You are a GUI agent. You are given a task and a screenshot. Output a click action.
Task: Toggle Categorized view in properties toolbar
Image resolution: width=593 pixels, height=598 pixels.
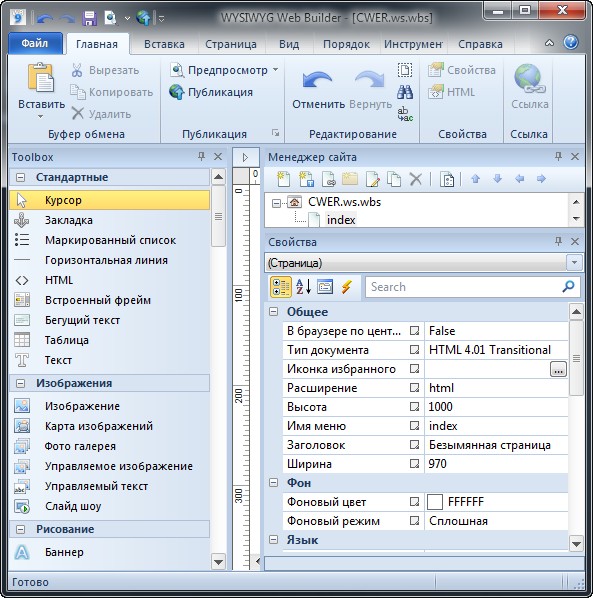pos(281,287)
